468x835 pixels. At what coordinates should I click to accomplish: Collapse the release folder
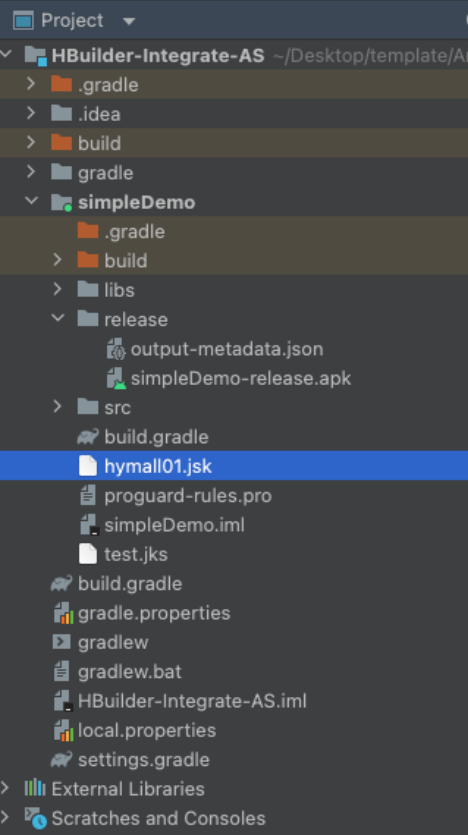pos(58,318)
